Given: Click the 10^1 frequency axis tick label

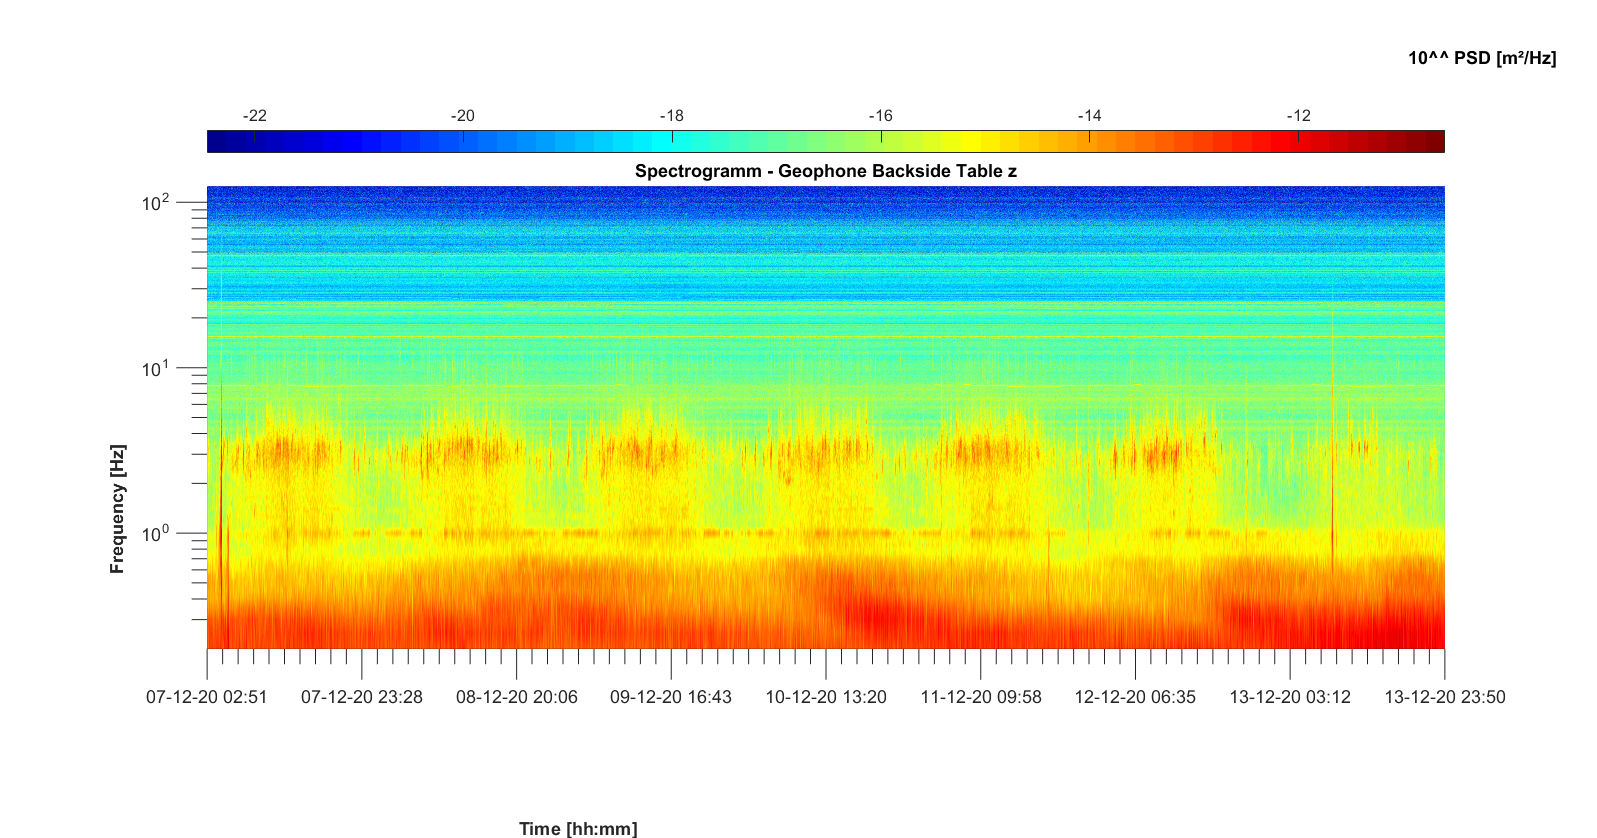Looking at the screenshot, I should pyautogui.click(x=156, y=369).
